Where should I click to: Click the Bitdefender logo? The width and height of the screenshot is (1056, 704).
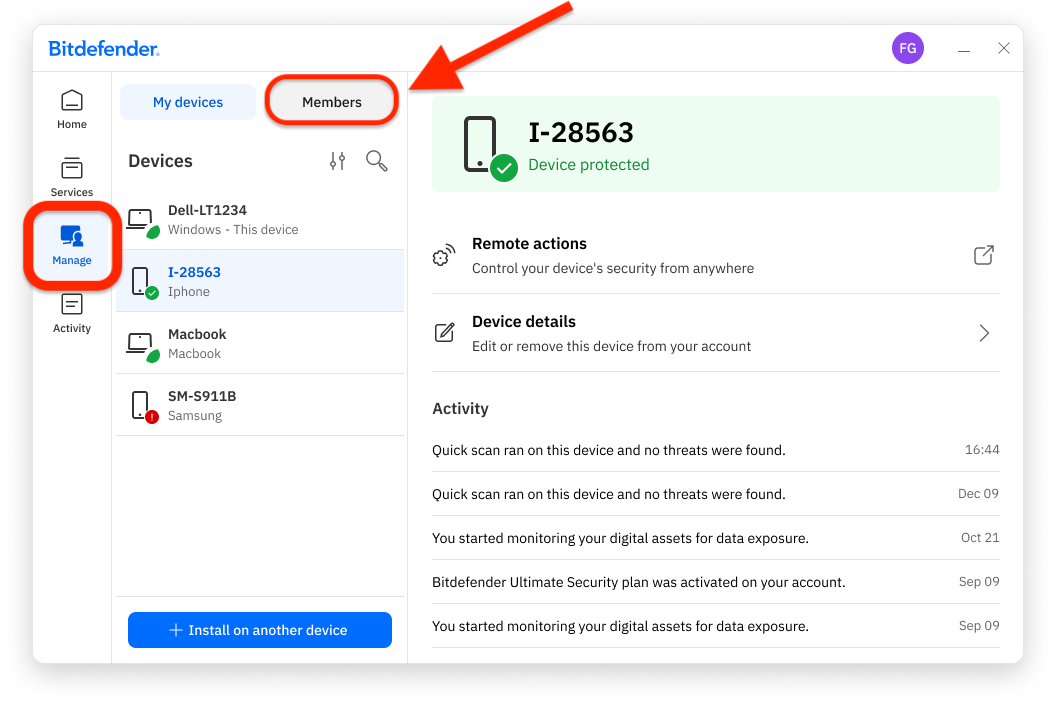point(104,49)
